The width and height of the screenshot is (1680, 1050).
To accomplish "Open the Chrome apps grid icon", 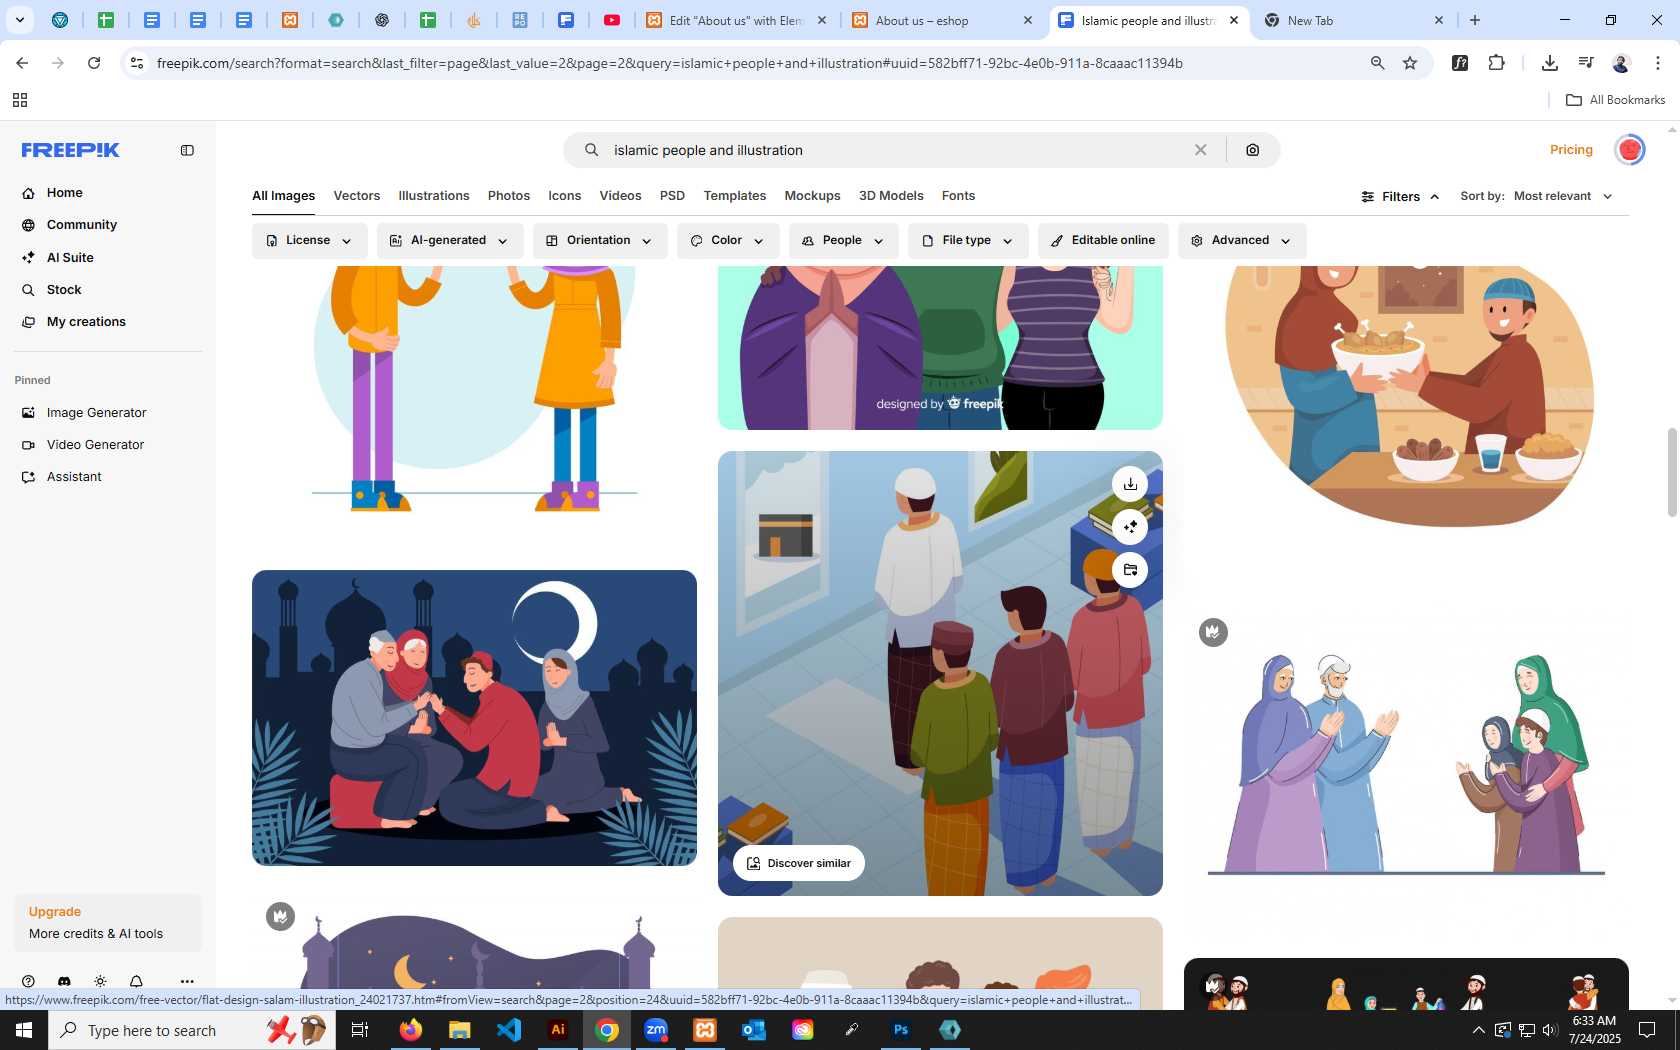I will (20, 100).
